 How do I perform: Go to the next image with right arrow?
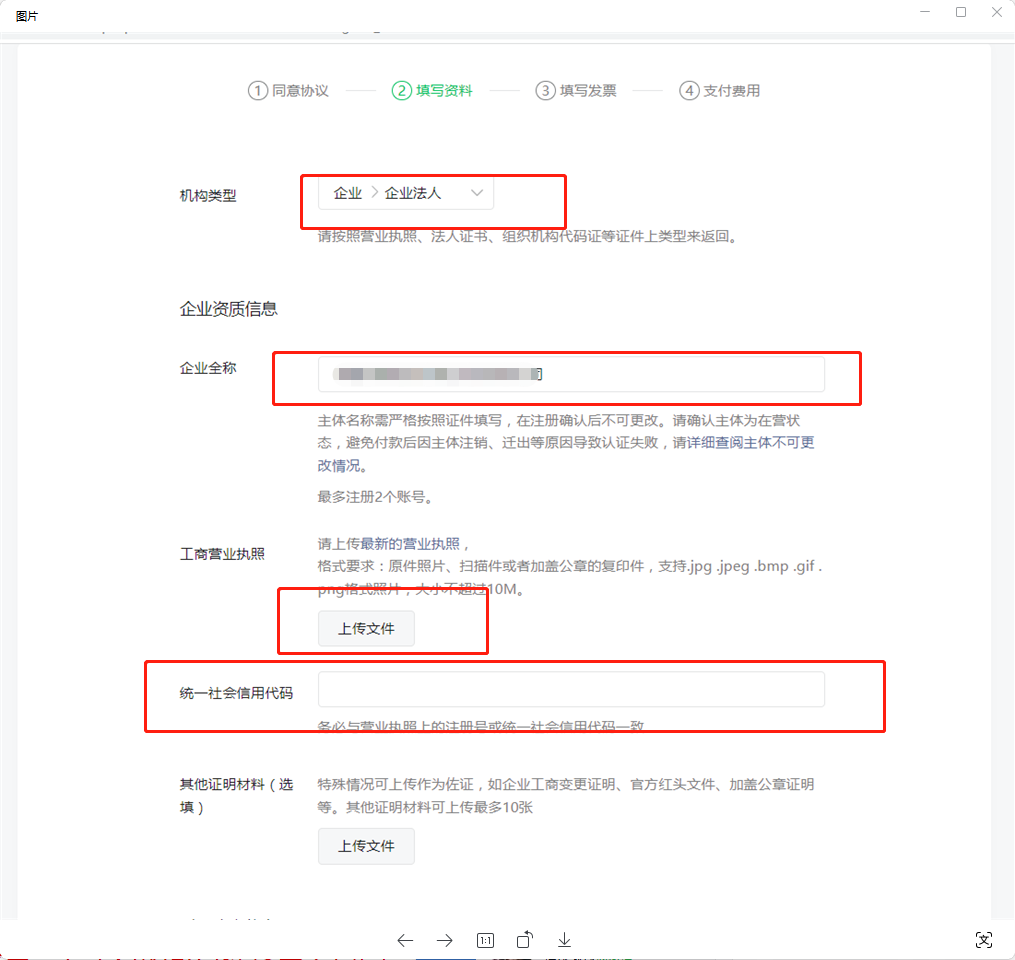445,940
